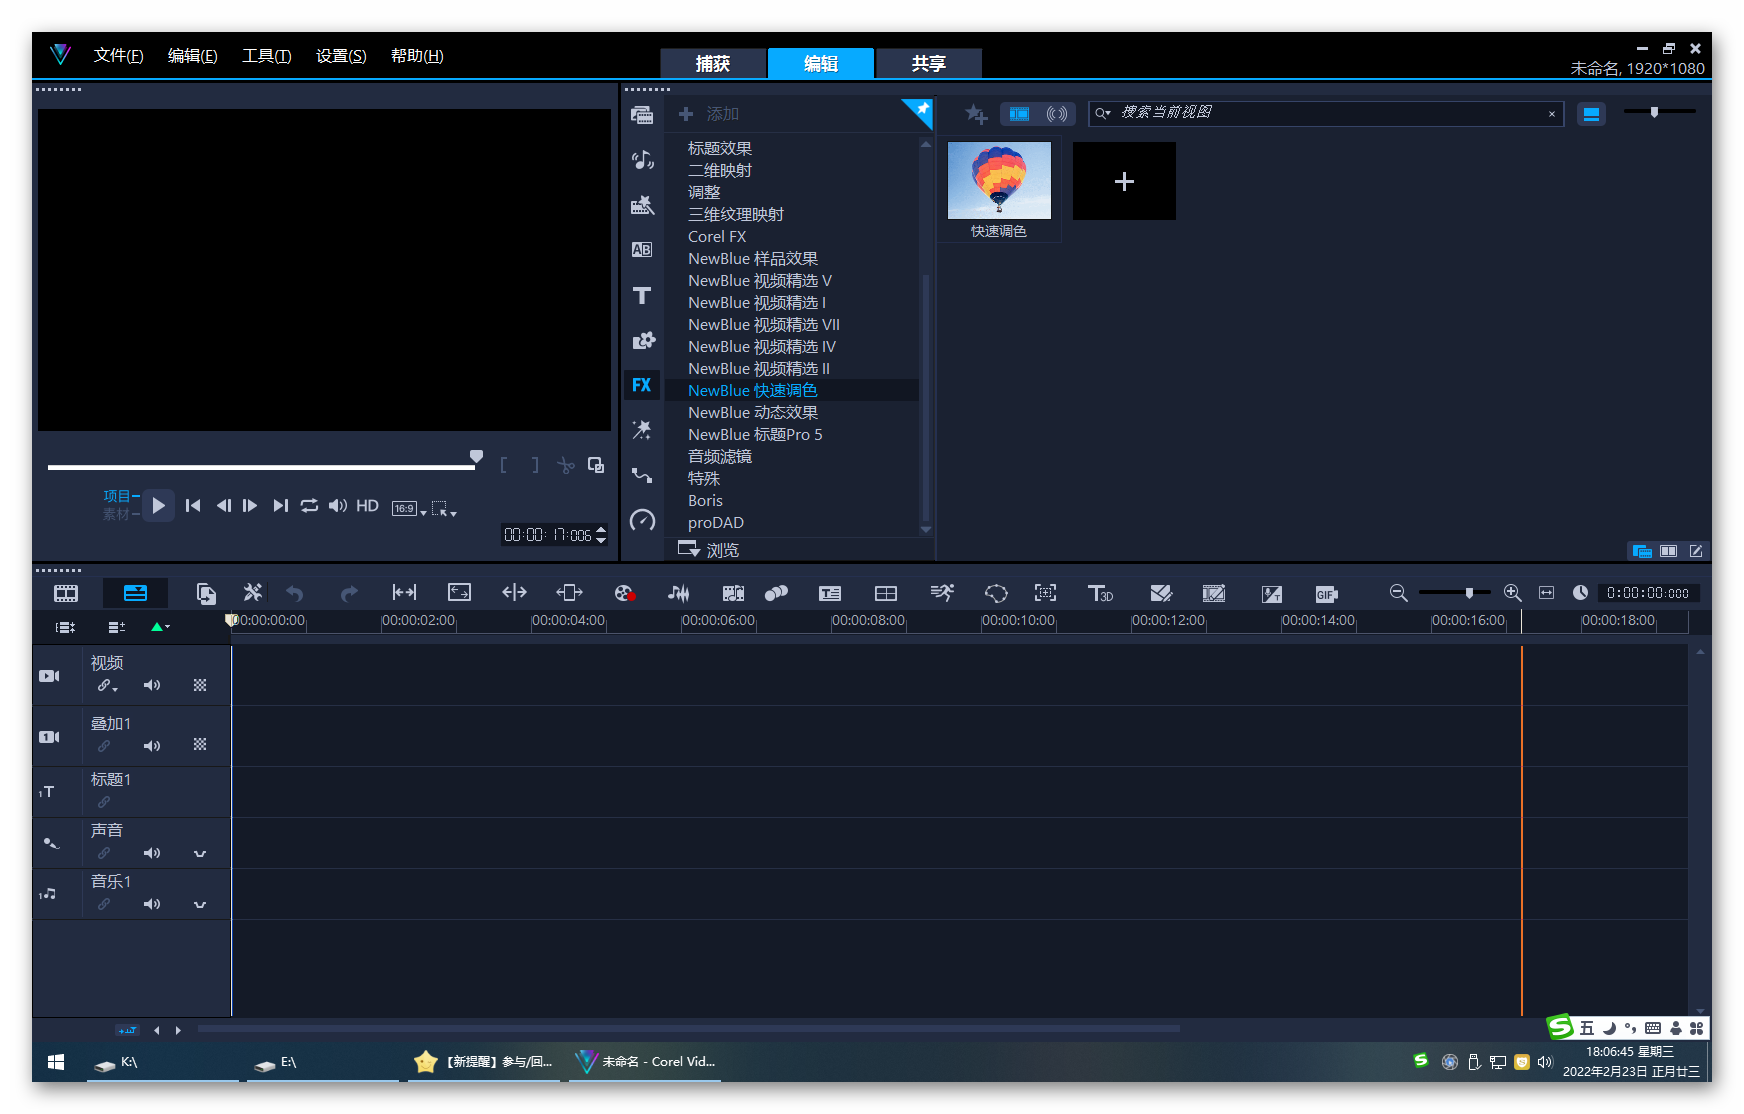Screen dimensions: 1744x1114
Task: Click the Split clip scissors icon
Action: point(566,465)
